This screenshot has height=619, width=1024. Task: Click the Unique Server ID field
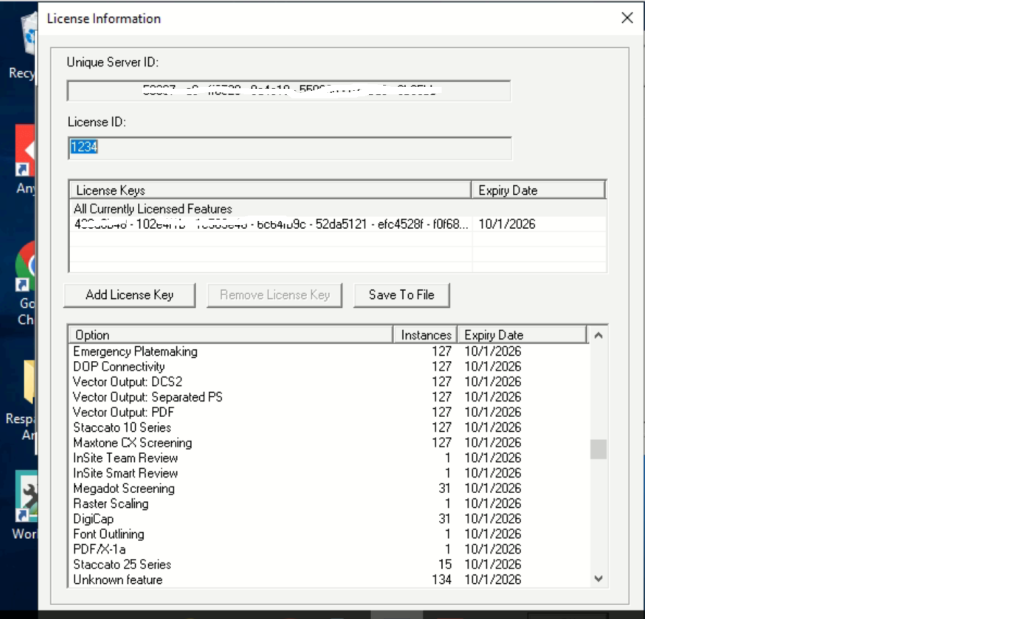288,90
